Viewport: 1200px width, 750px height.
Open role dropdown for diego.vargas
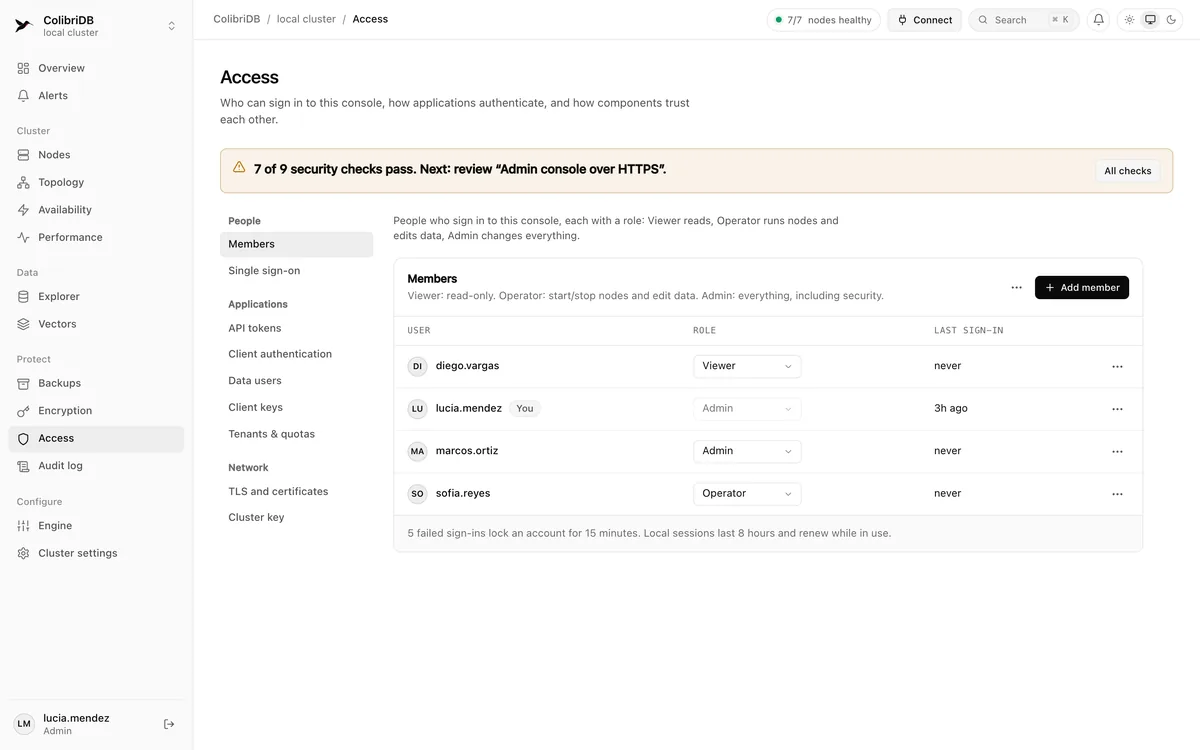tap(747, 366)
